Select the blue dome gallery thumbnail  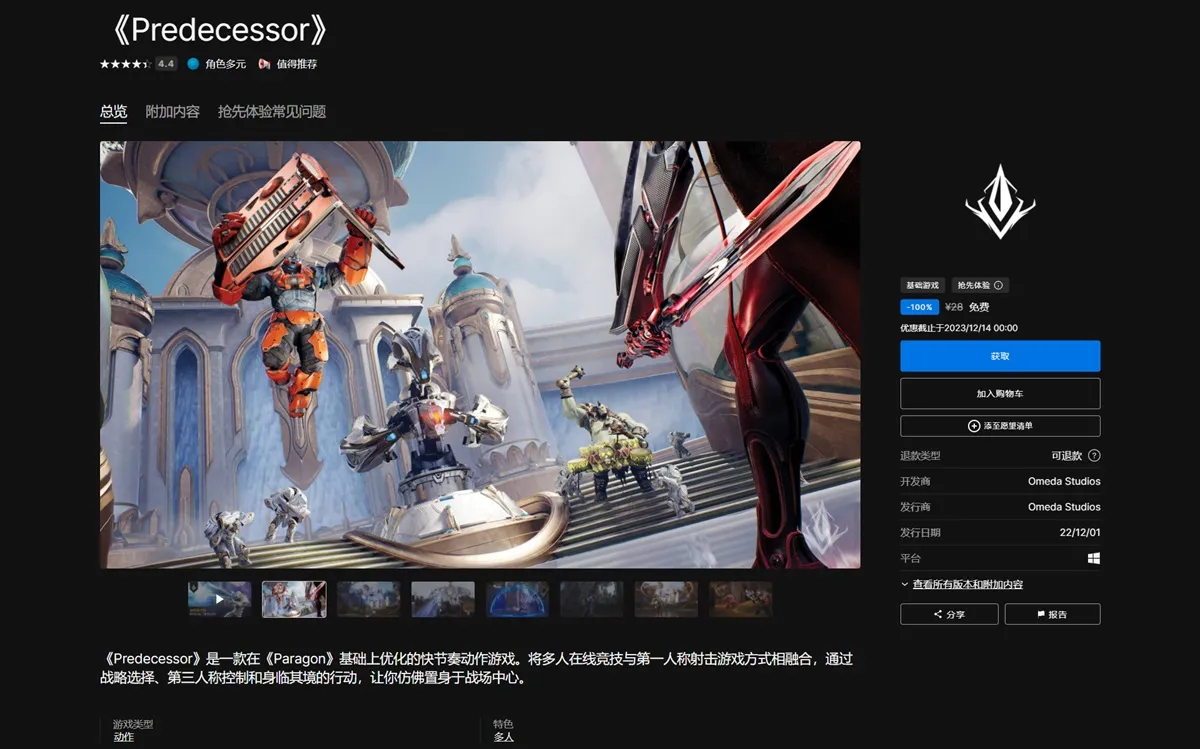518,599
